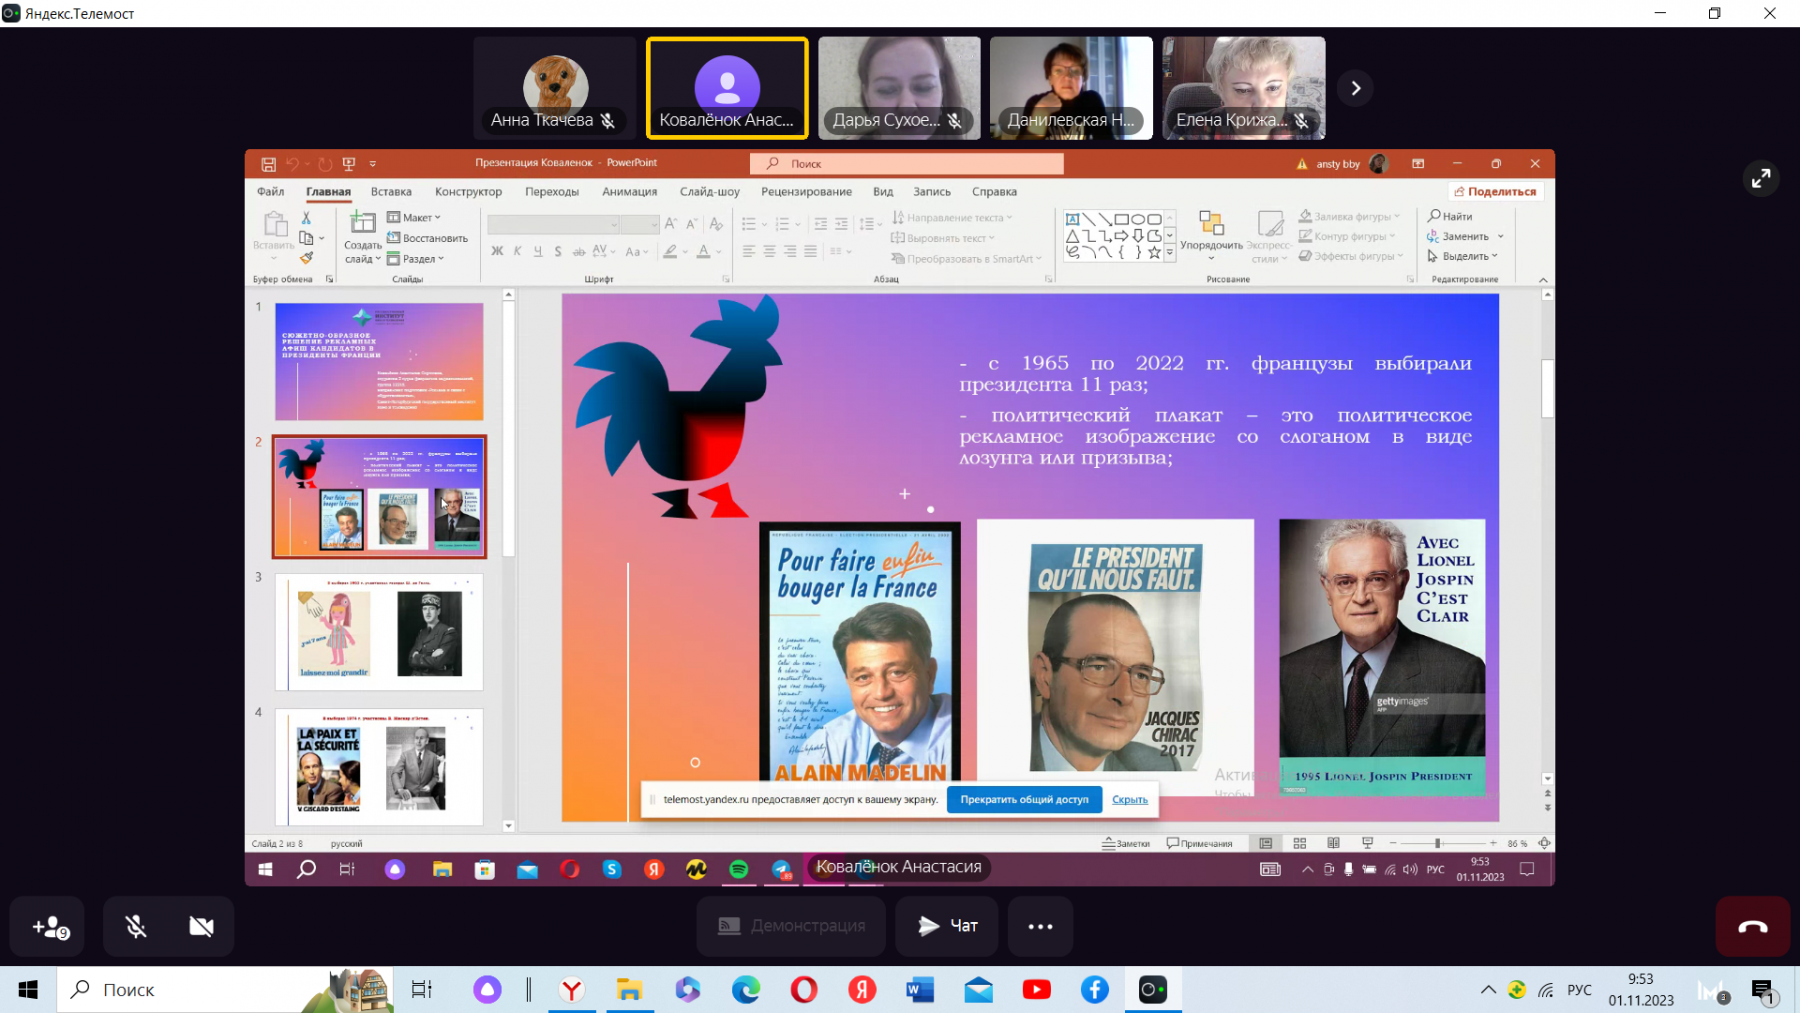Switch to the Переходы tab
1800x1013 pixels.
[552, 192]
